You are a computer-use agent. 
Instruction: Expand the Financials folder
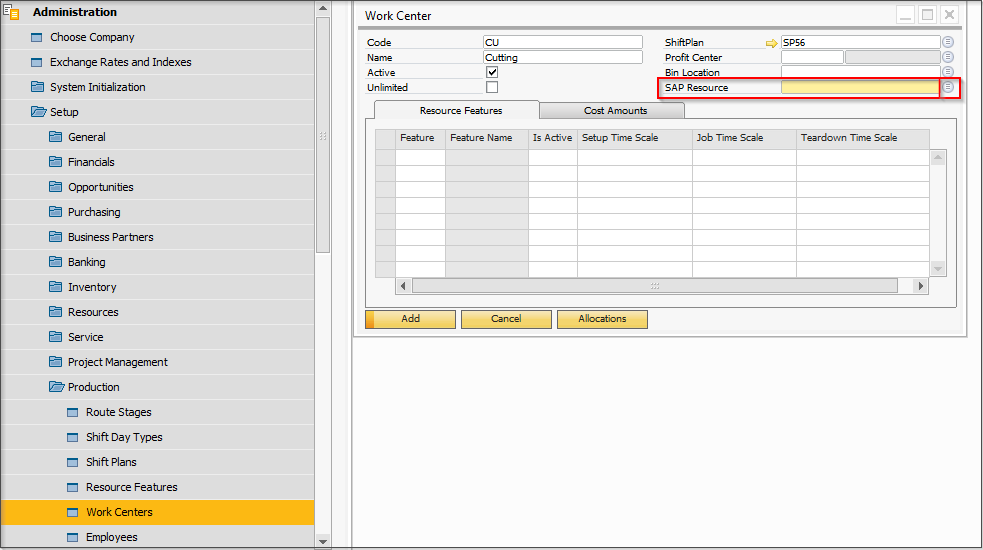click(56, 162)
